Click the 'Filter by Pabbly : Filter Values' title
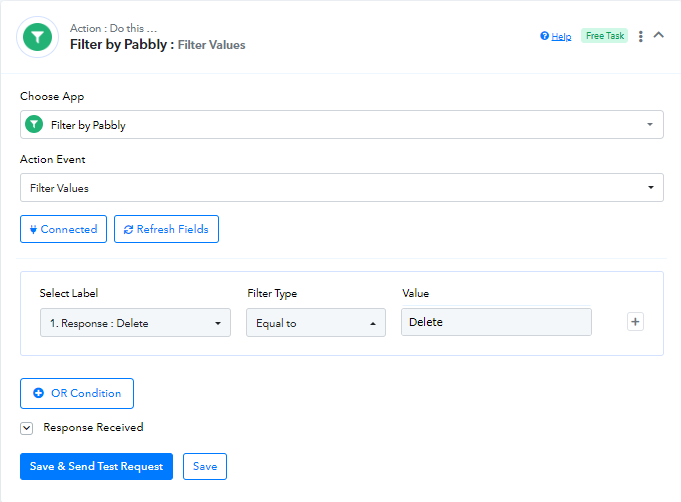This screenshot has height=502, width=681. [x=158, y=45]
